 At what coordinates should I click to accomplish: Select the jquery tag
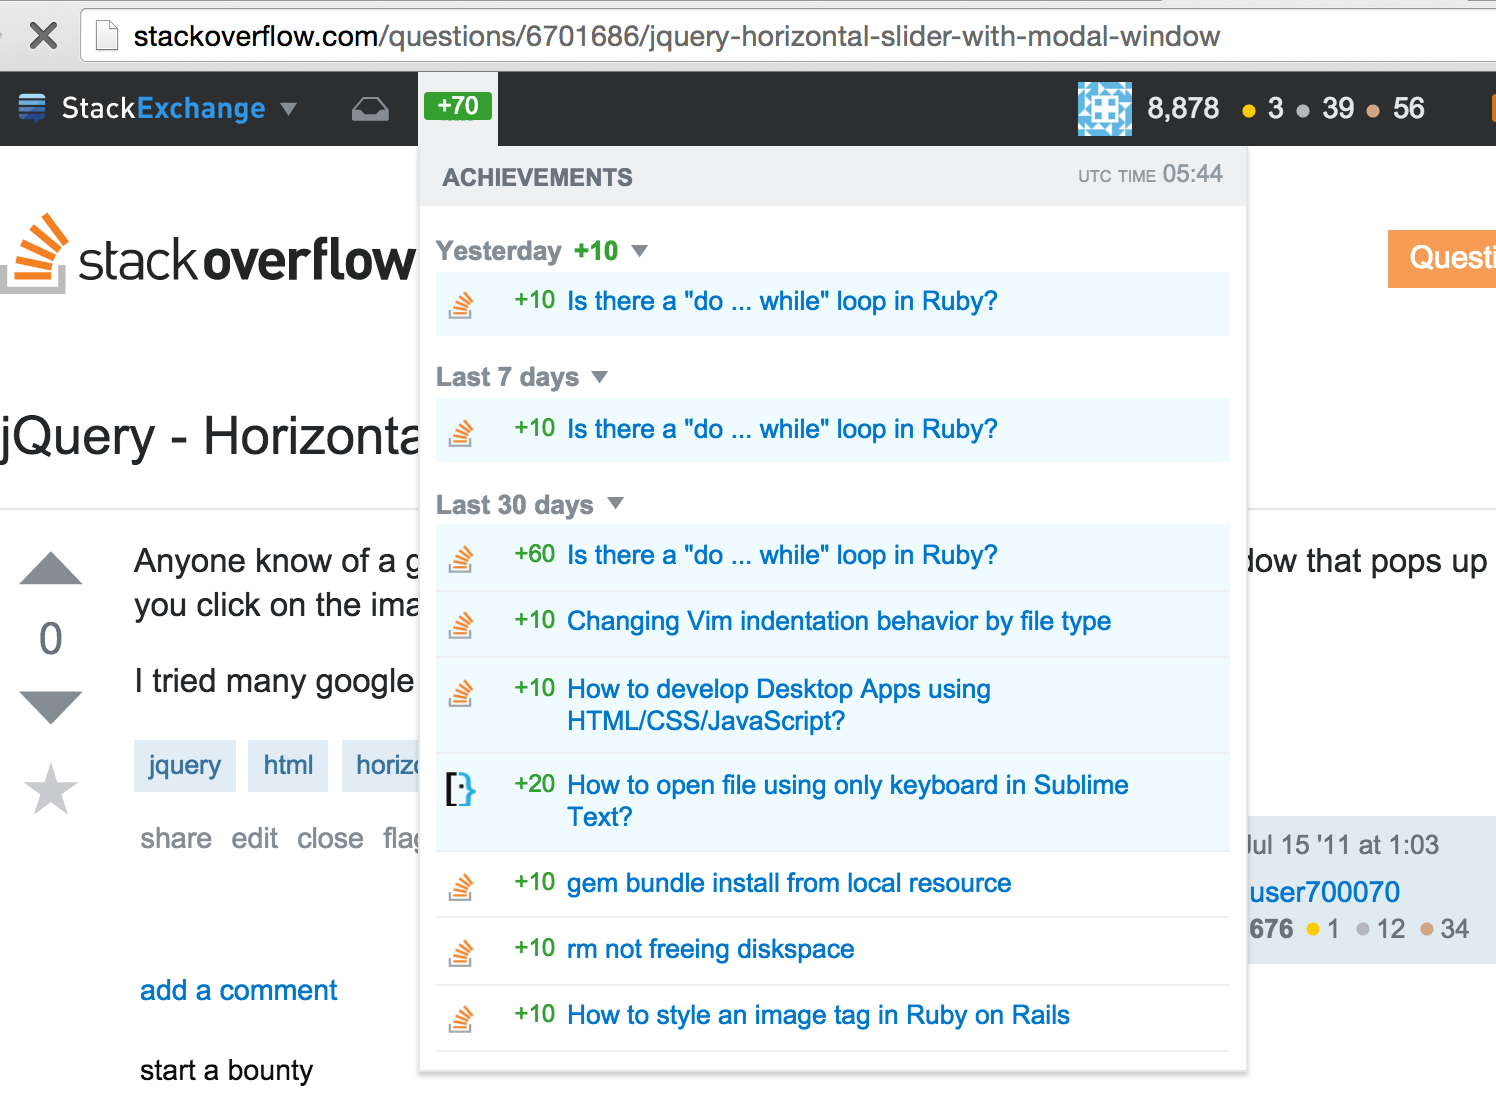[184, 765]
